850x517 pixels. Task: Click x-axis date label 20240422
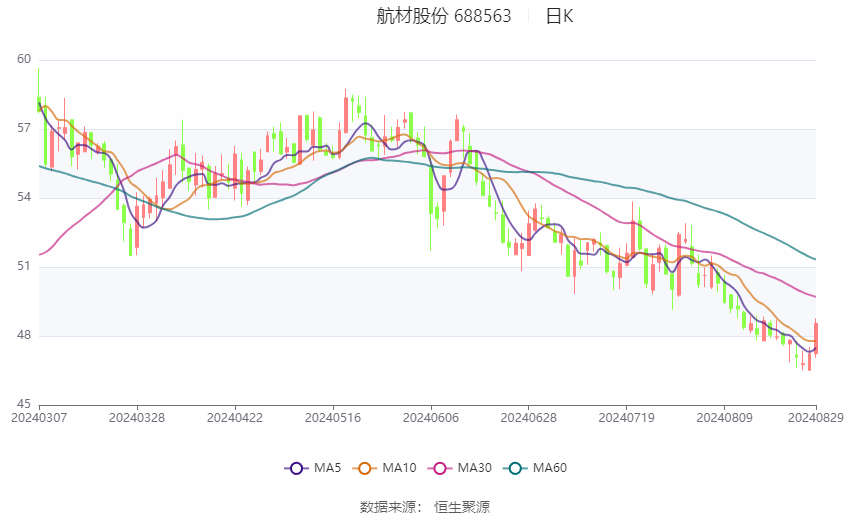pos(235,418)
